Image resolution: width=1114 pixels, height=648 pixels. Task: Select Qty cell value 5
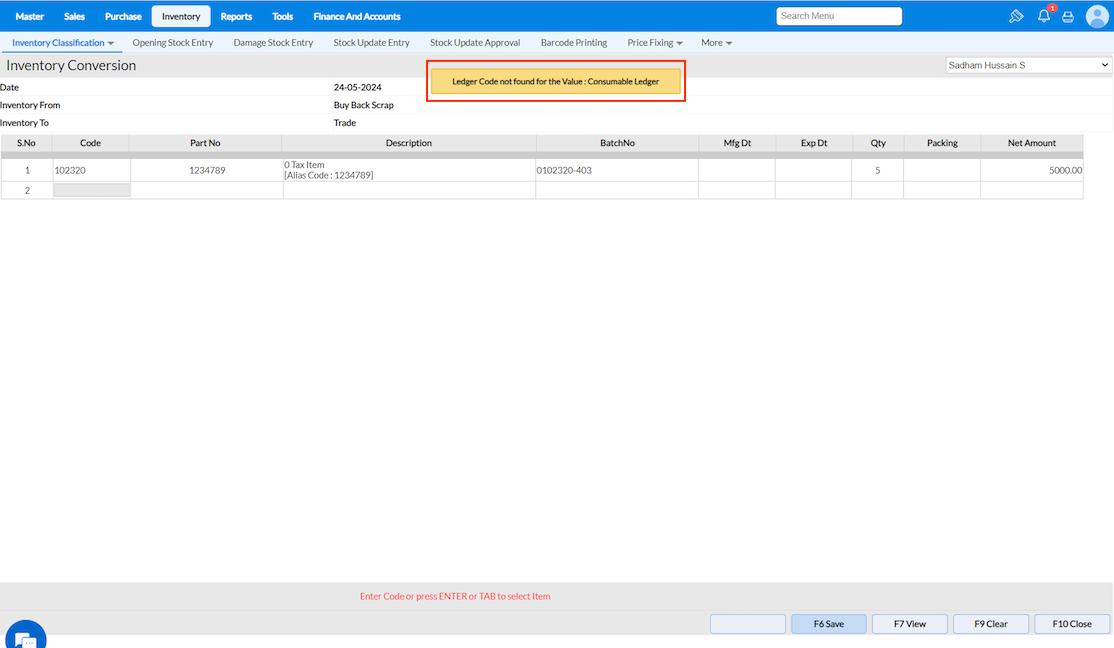(877, 171)
